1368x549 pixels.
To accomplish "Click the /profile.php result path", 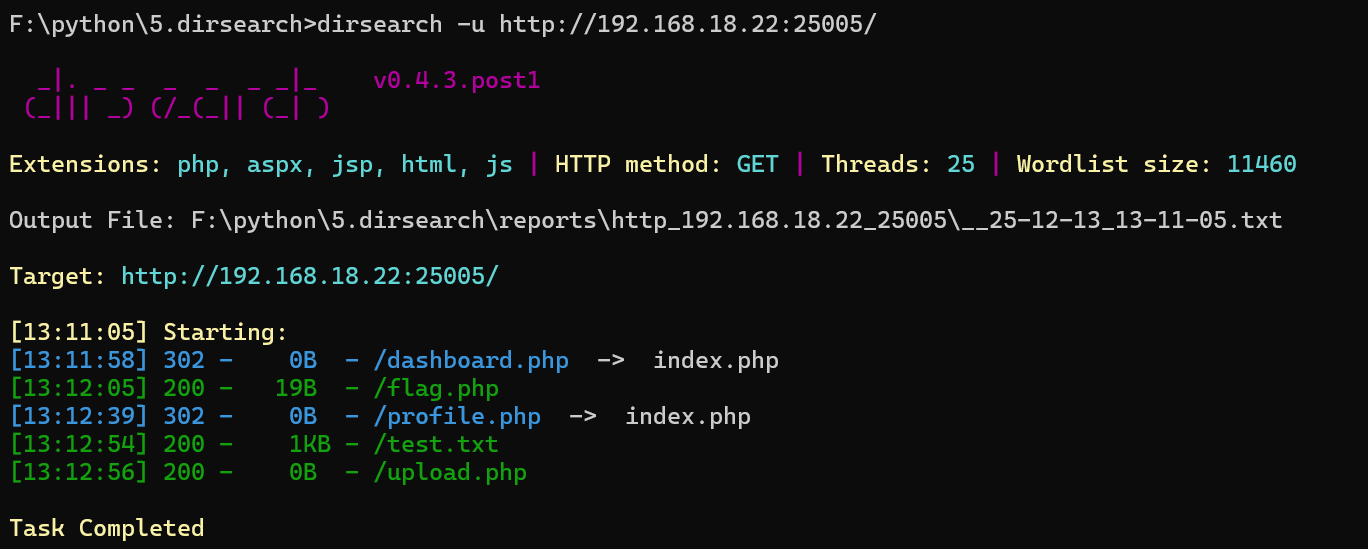I will coord(457,416).
